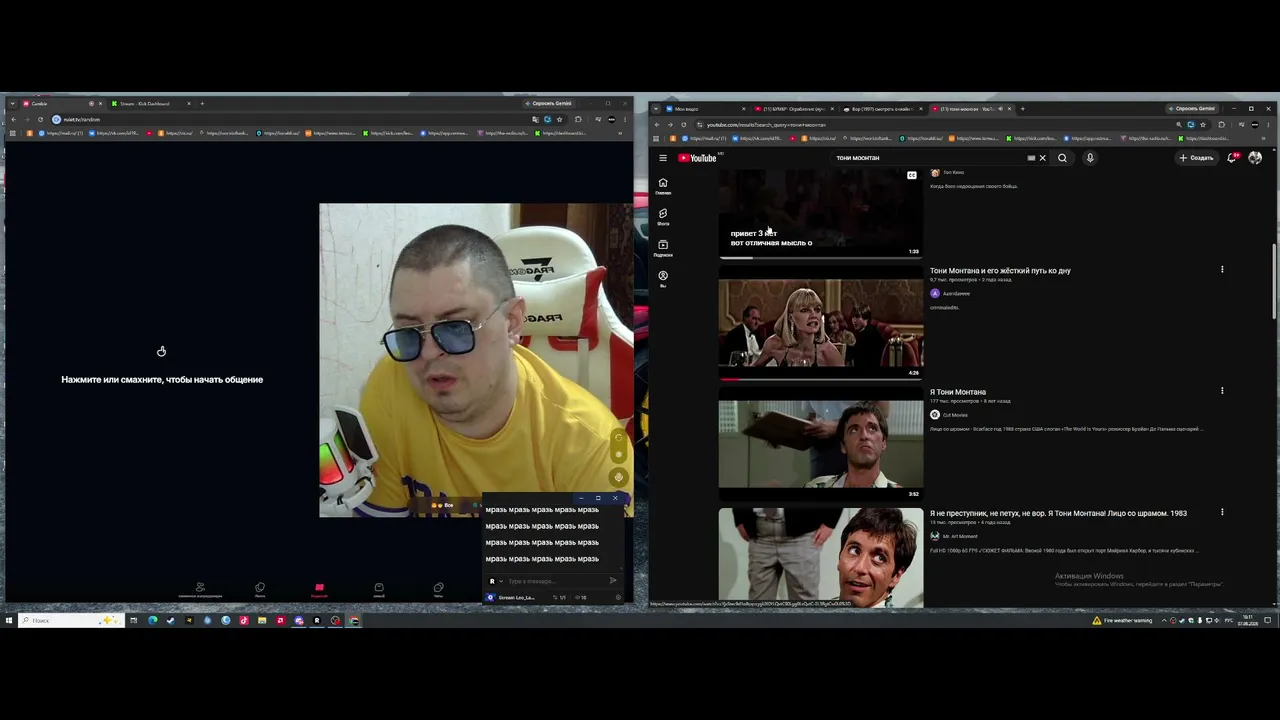This screenshot has width=1280, height=720.
Task: Switch to the 'Stream - Kick Dashboard' tab
Action: click(x=150, y=104)
